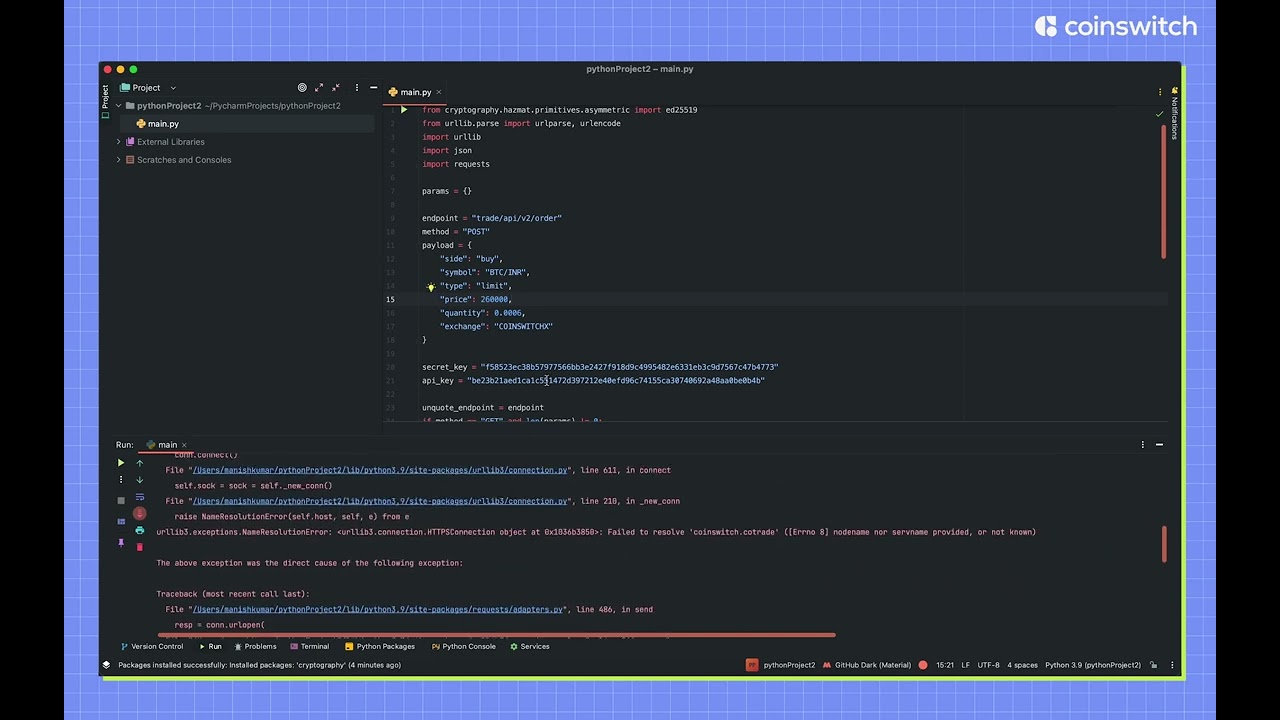
Task: Click Run console vertical scrollbar
Action: click(x=1164, y=545)
